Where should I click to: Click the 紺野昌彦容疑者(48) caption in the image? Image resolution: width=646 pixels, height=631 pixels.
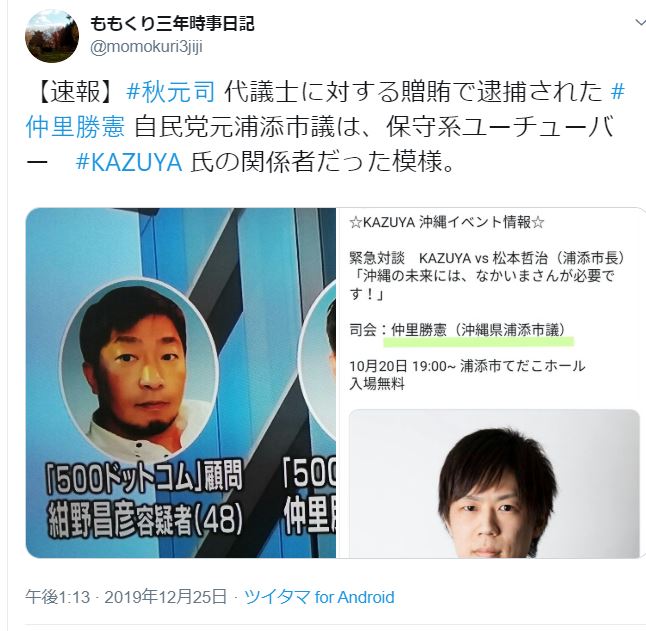(145, 520)
